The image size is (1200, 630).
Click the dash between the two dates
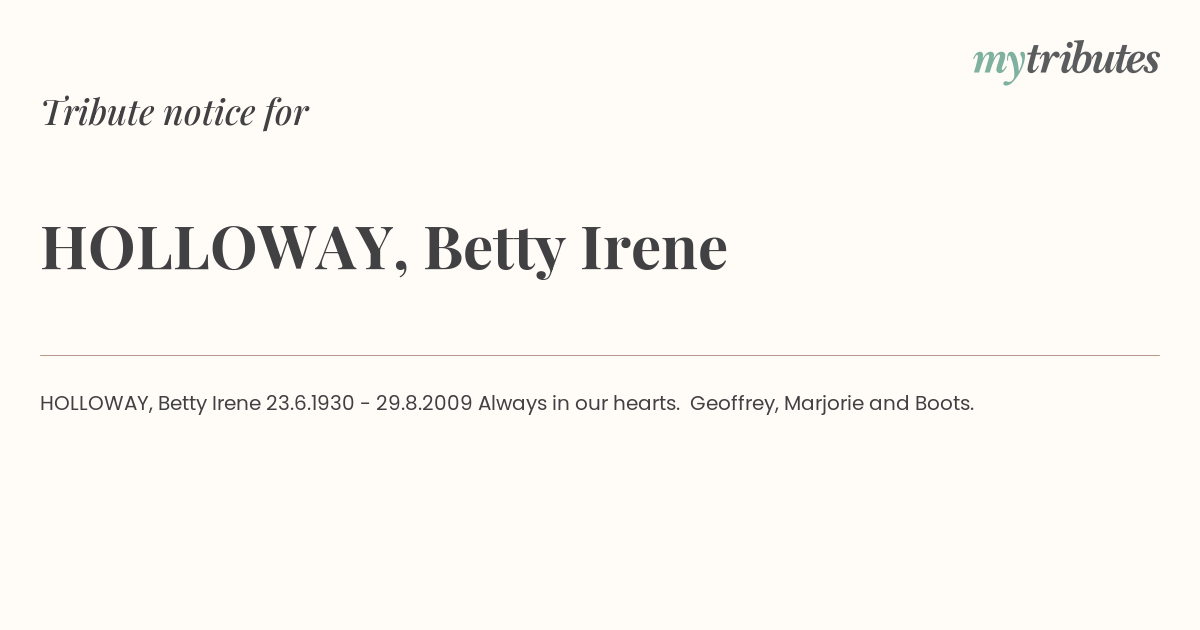click(365, 404)
